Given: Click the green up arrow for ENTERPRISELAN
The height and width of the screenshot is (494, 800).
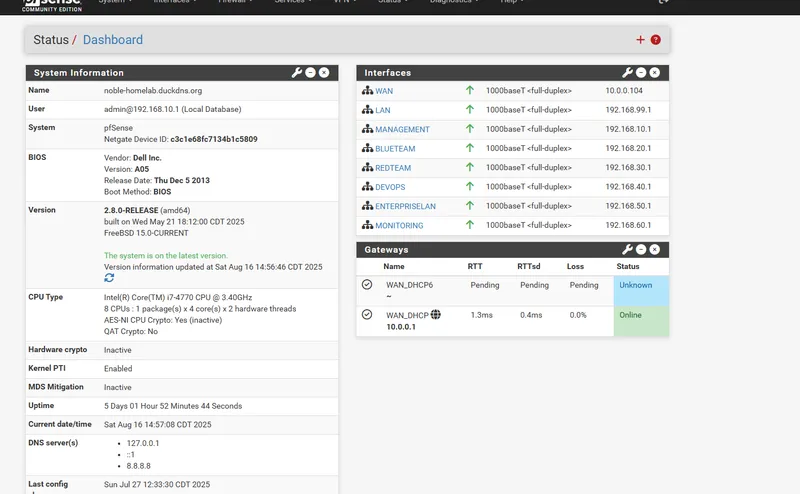Looking at the screenshot, I should 470,206.
